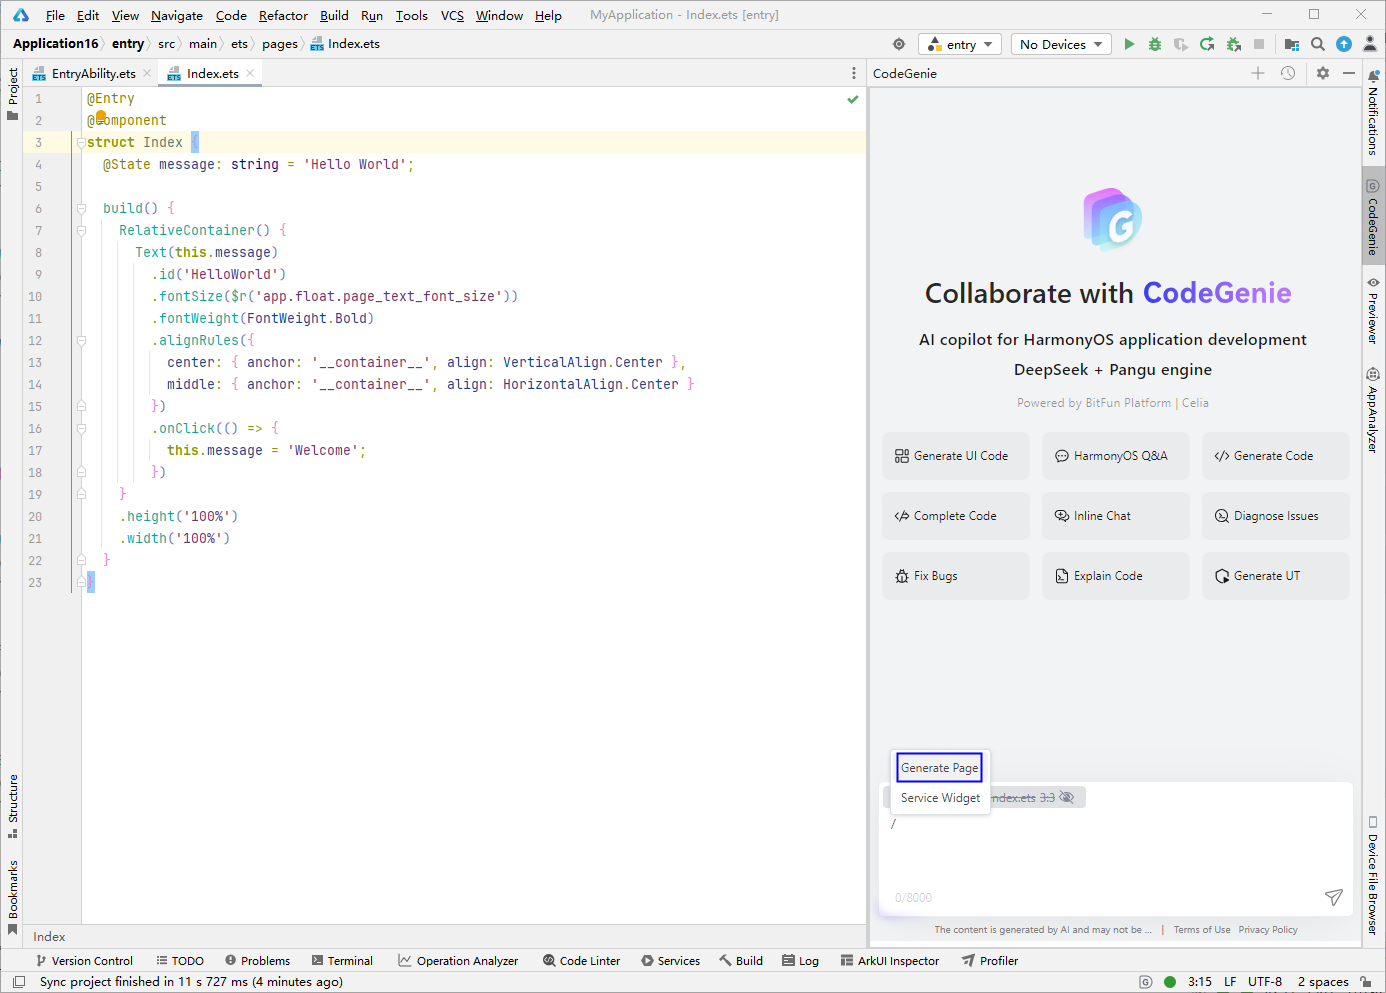Click the CodeGenie status icon in the status bar
This screenshot has height=993, width=1386.
[x=1146, y=982]
